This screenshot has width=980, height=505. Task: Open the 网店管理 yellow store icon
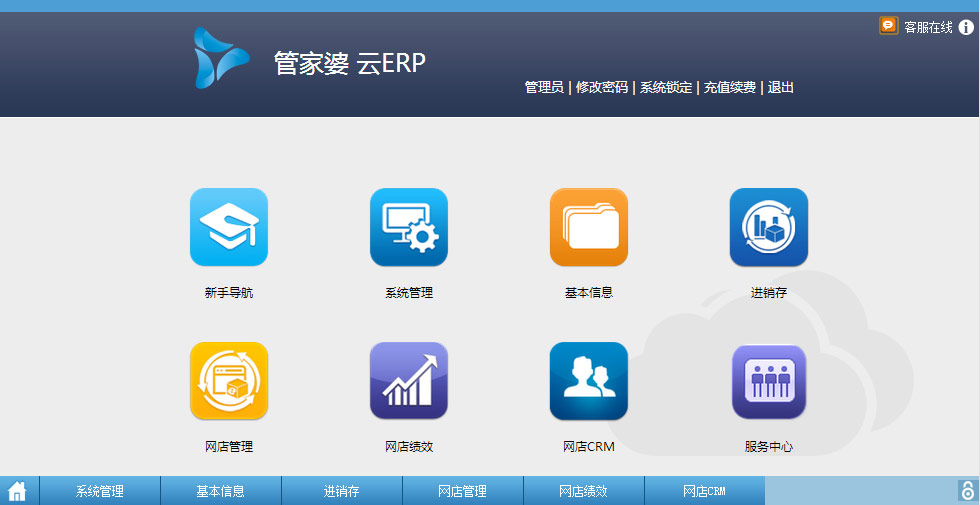pyautogui.click(x=229, y=381)
